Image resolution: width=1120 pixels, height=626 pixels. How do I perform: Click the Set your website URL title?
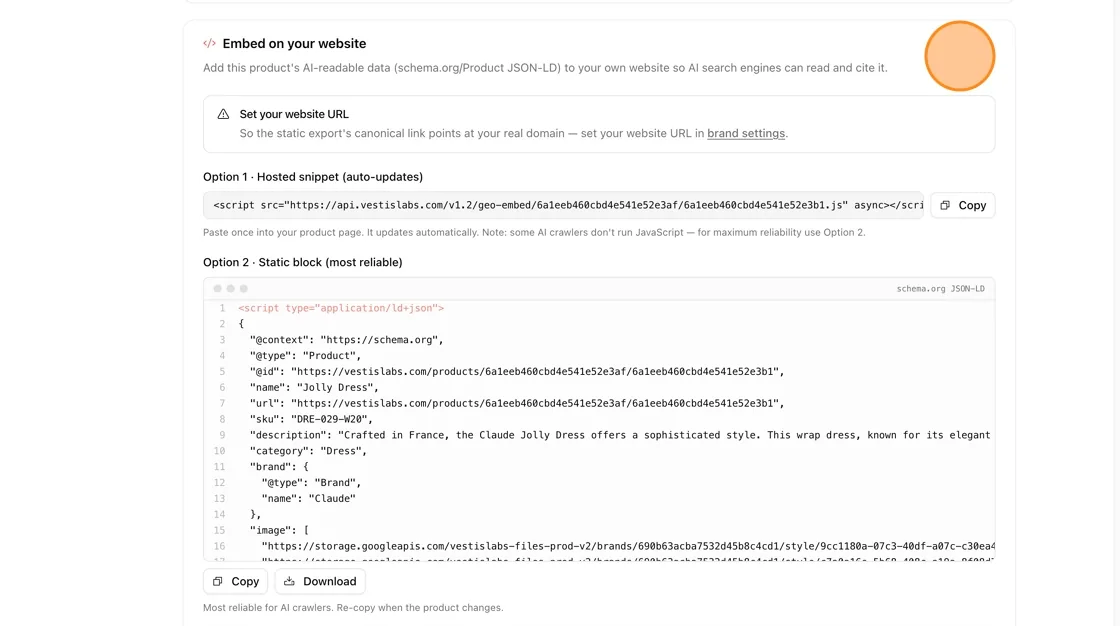click(x=294, y=114)
